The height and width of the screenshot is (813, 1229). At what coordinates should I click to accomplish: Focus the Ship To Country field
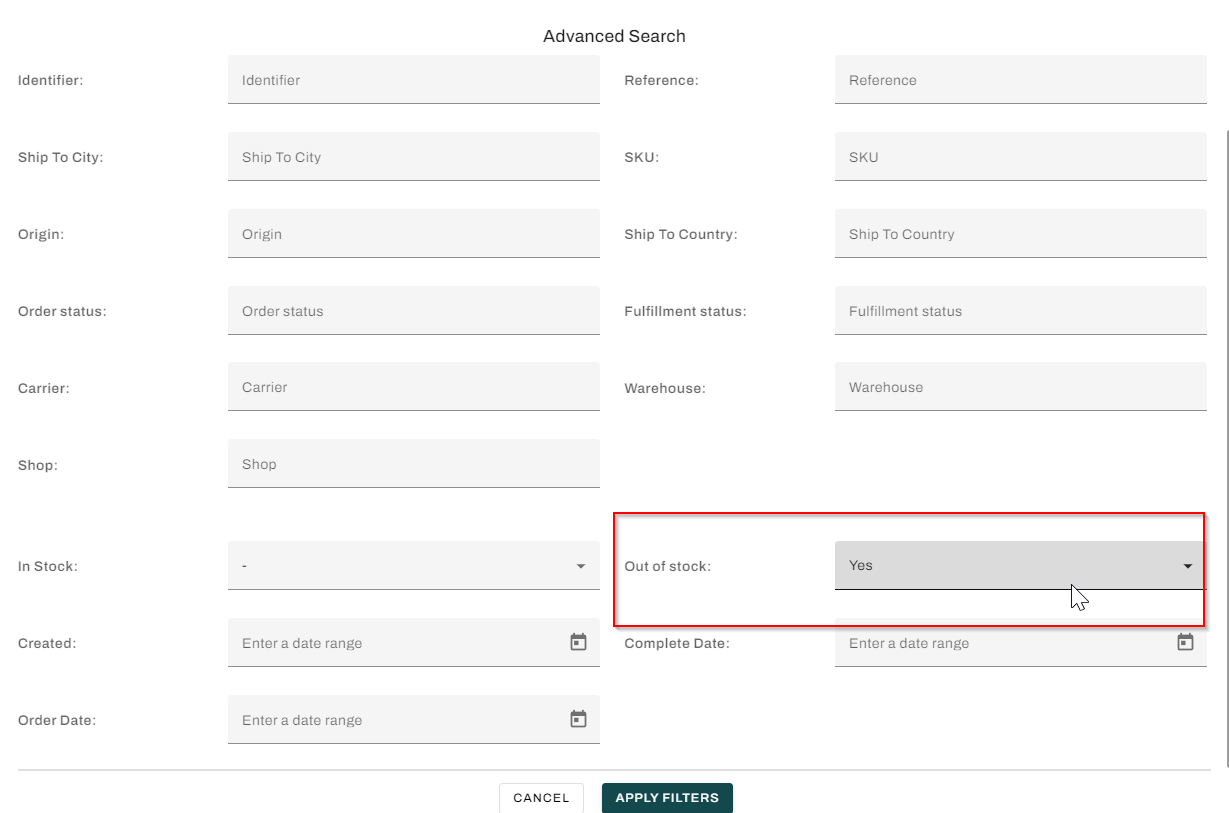1020,234
